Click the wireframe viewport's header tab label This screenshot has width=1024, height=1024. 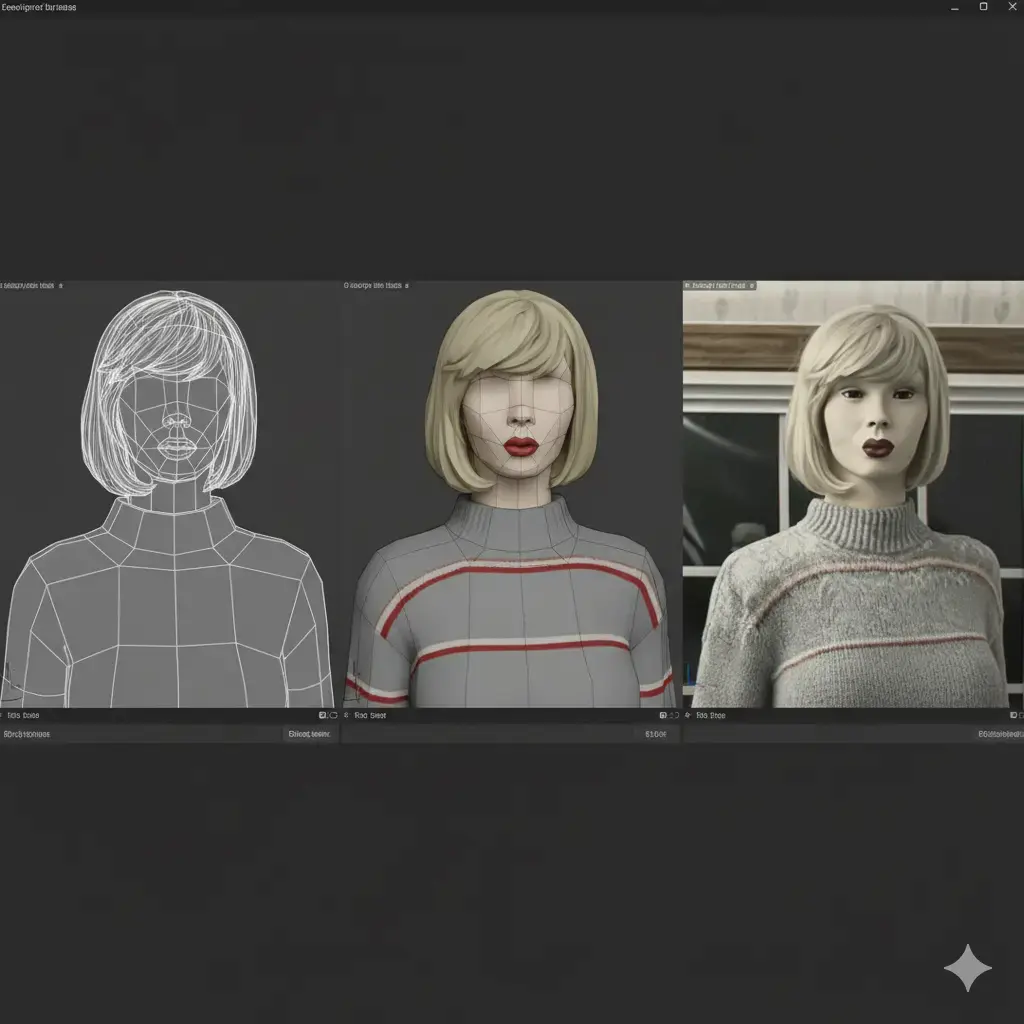(26, 285)
